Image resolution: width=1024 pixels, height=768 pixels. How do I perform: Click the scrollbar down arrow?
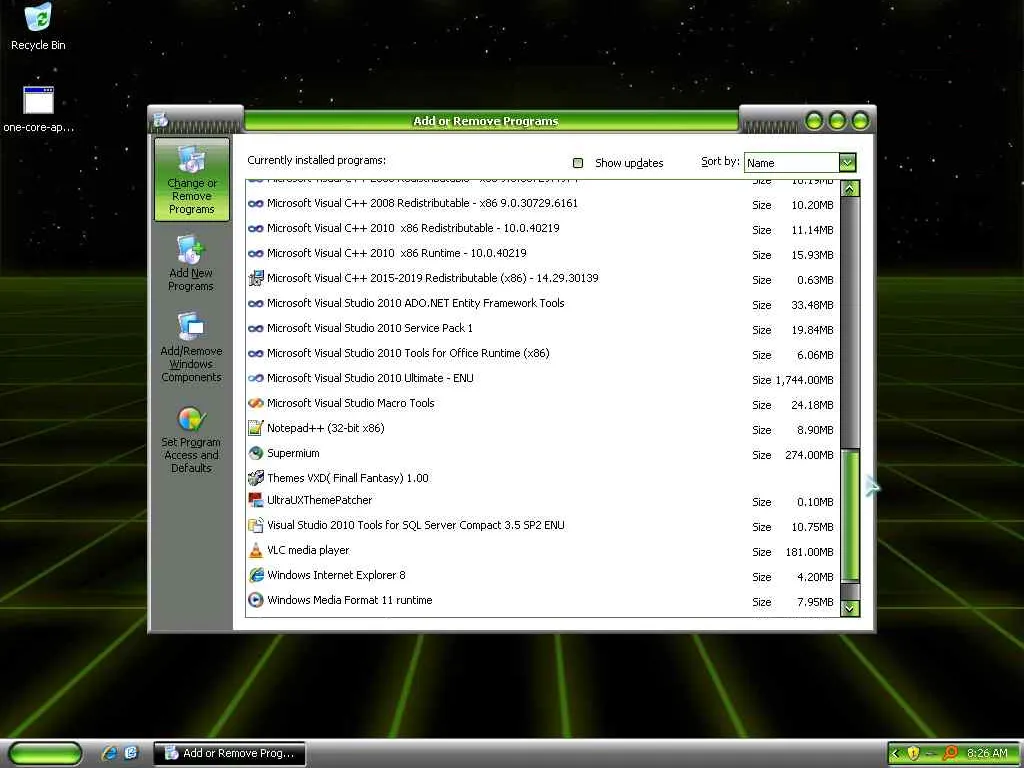[x=850, y=608]
